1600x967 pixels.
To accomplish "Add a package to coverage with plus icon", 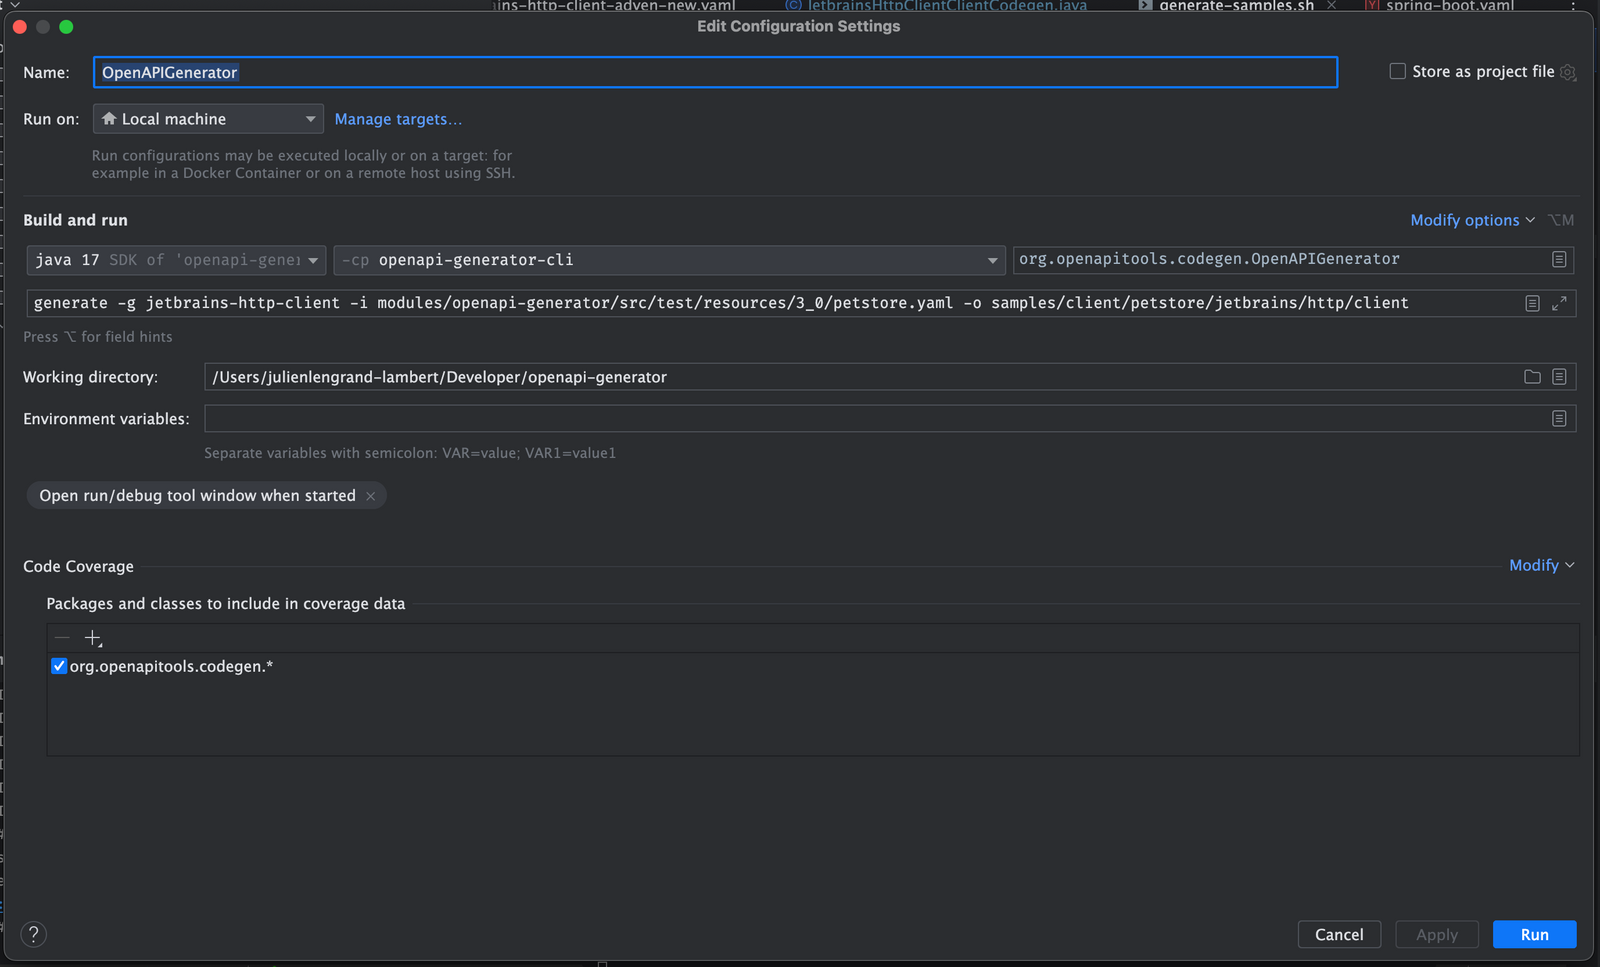I will pos(92,637).
